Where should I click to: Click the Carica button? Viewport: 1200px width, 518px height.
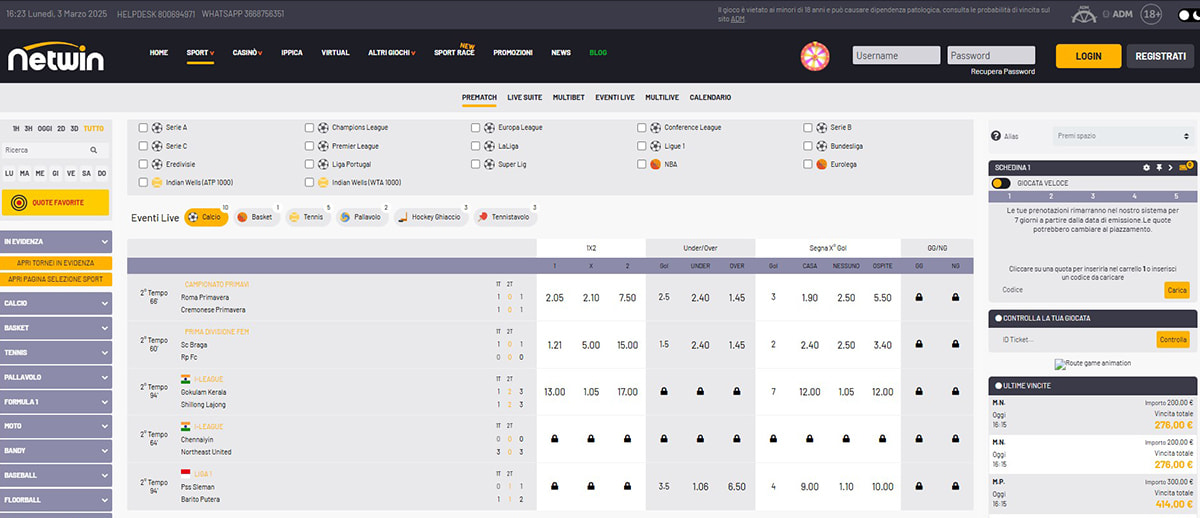[x=1177, y=290]
